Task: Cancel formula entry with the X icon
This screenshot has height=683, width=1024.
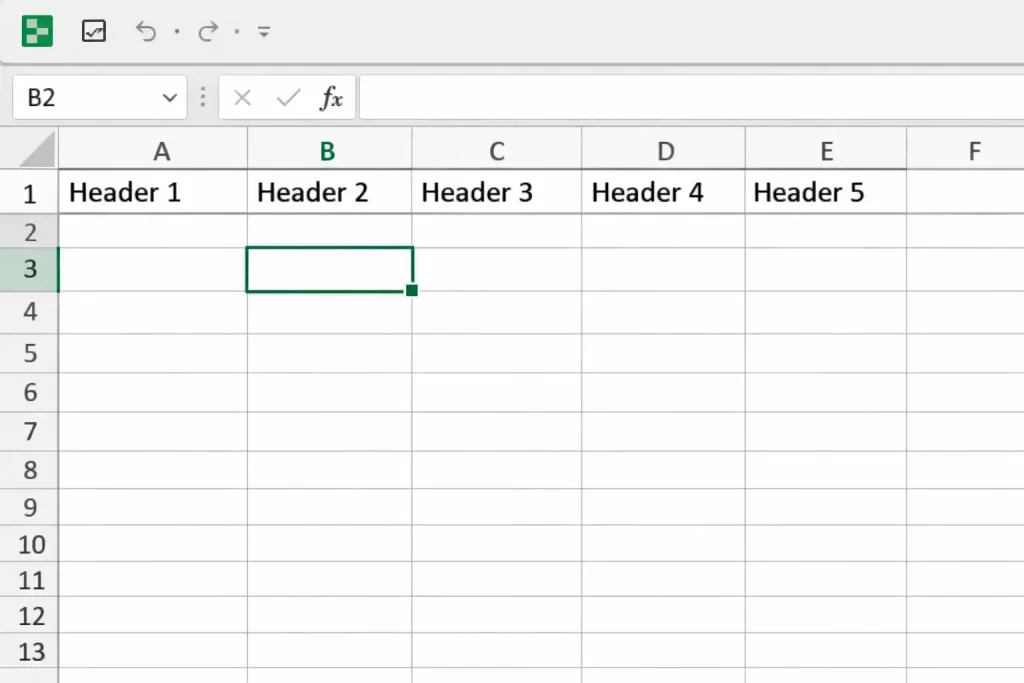Action: [242, 98]
